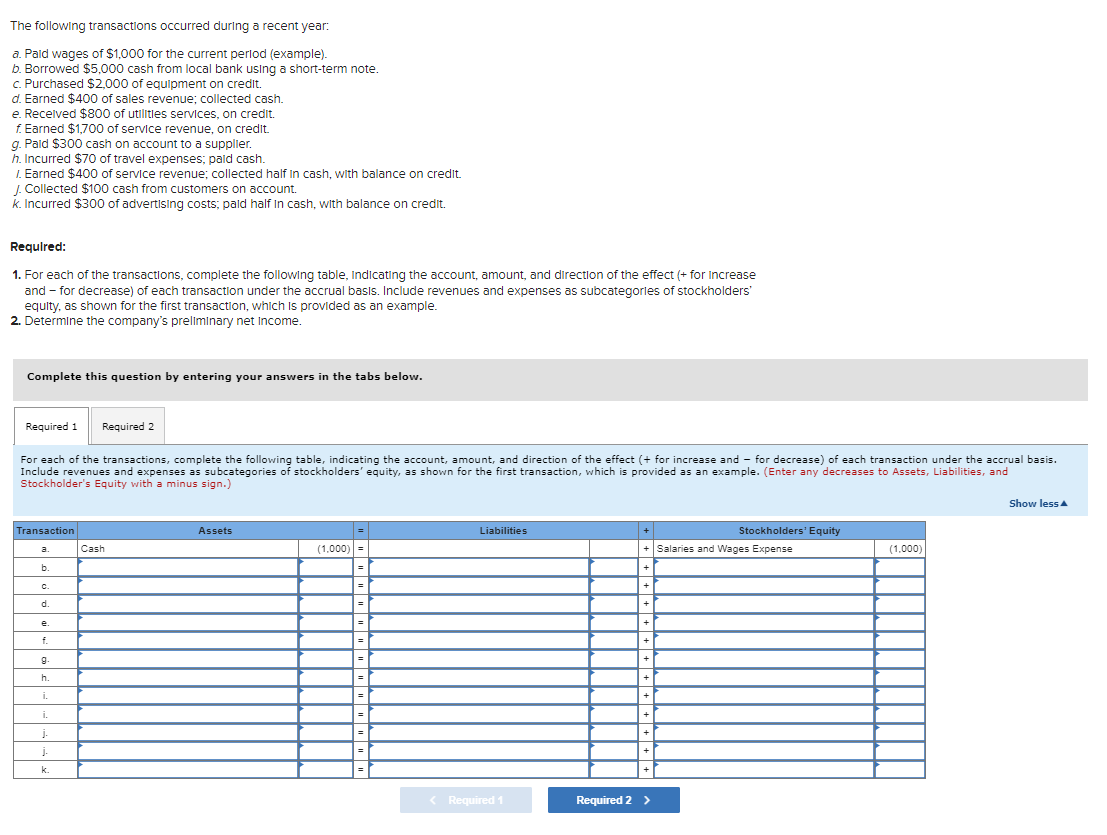This screenshot has height=835, width=1107.
Task: Open asset account dropdown for first row i
Action: [x=188, y=695]
